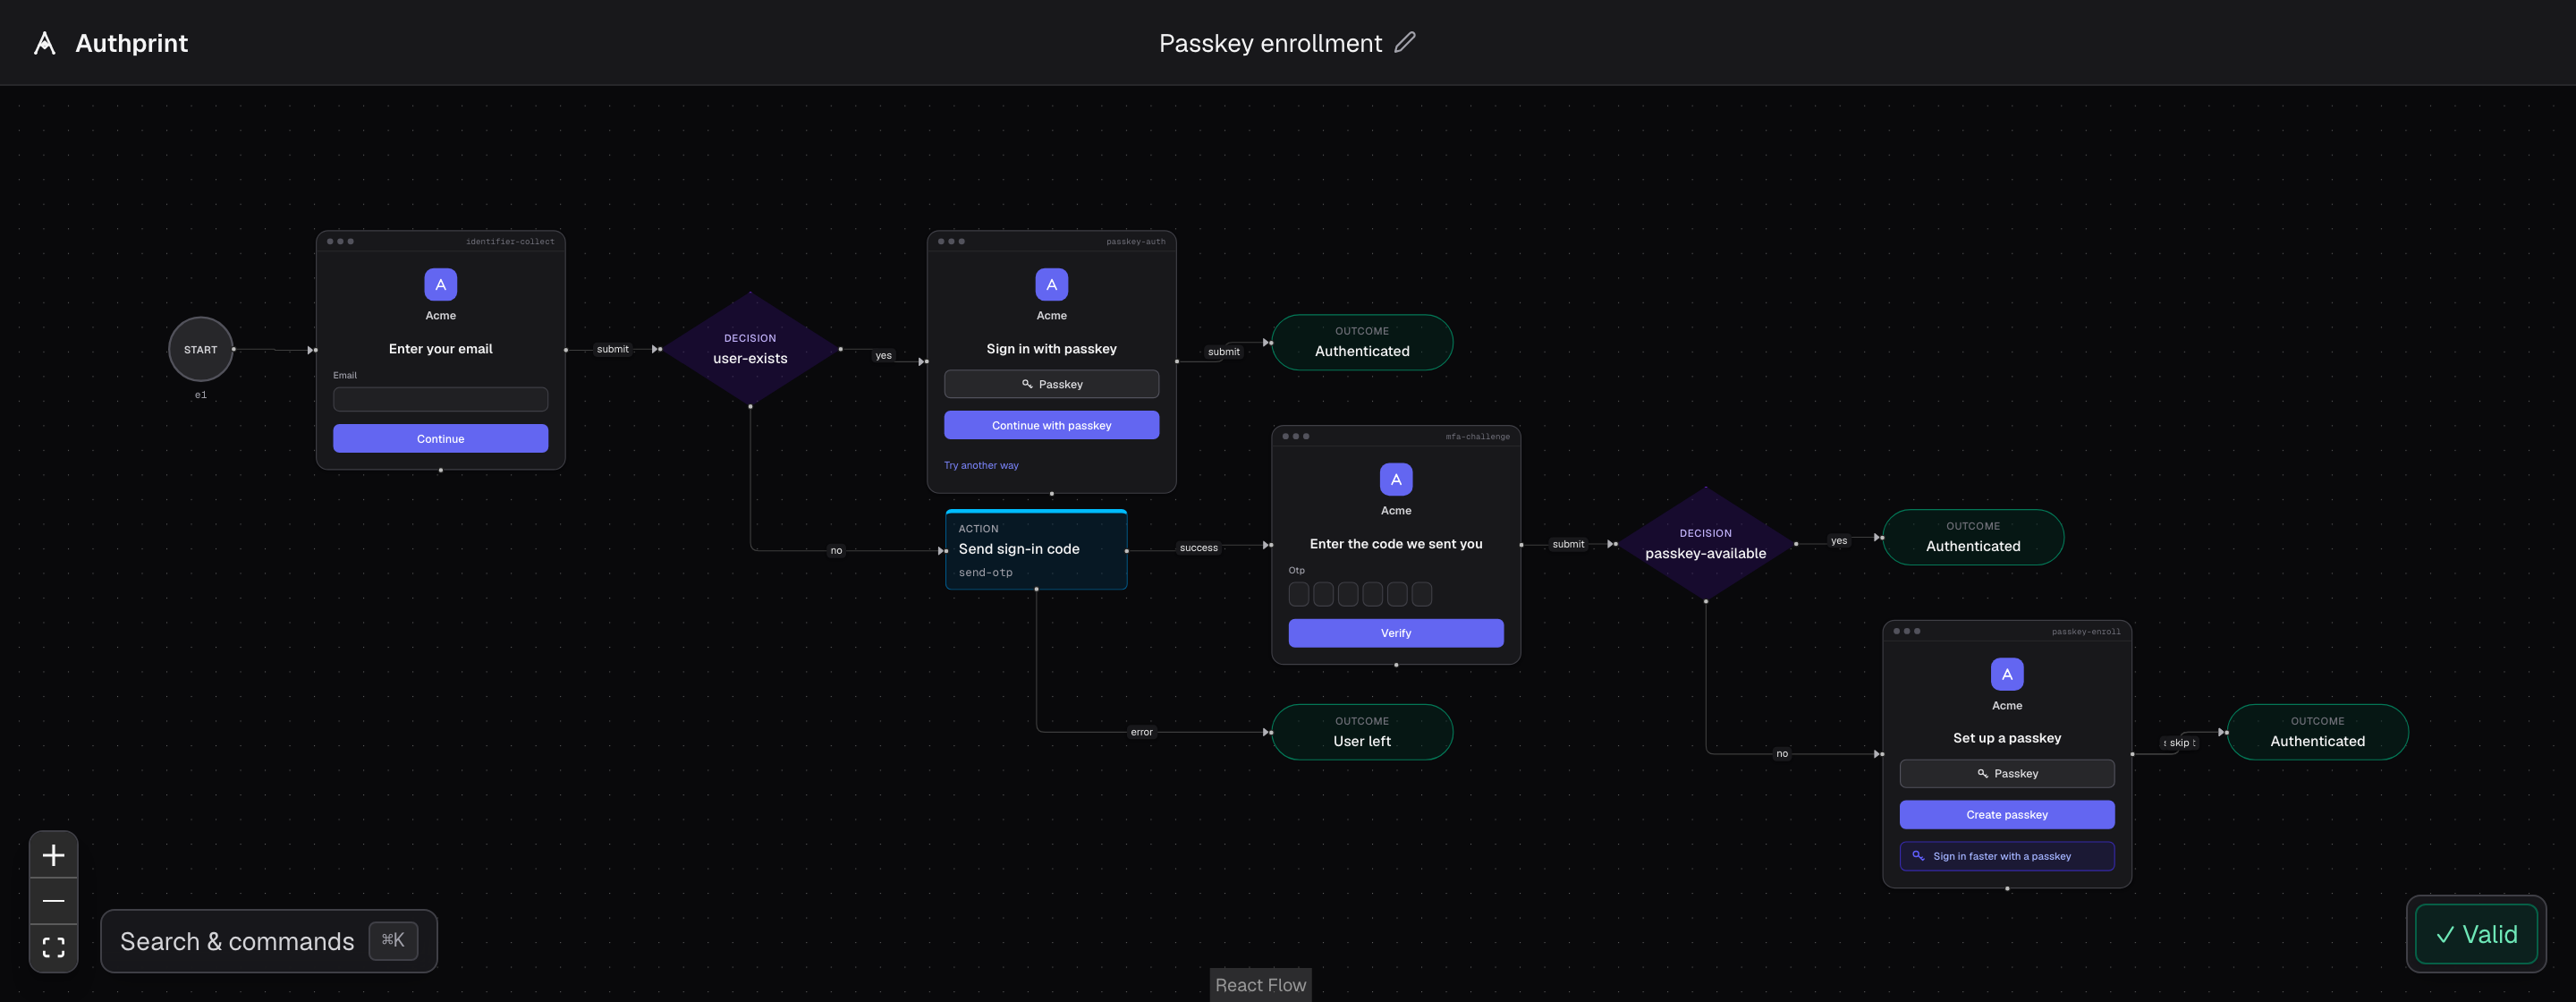Viewport: 2576px width, 1002px height.
Task: Select Authenticated outcome after skip edge
Action: 2317,732
